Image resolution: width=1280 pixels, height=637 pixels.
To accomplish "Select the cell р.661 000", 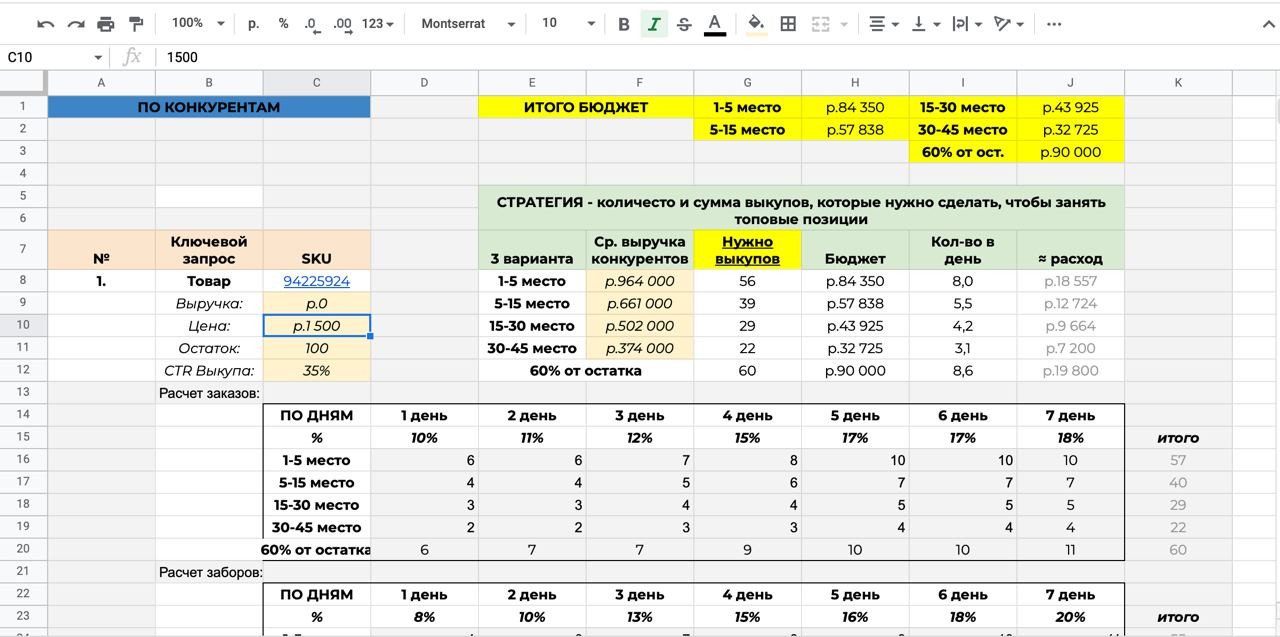I will [640, 303].
